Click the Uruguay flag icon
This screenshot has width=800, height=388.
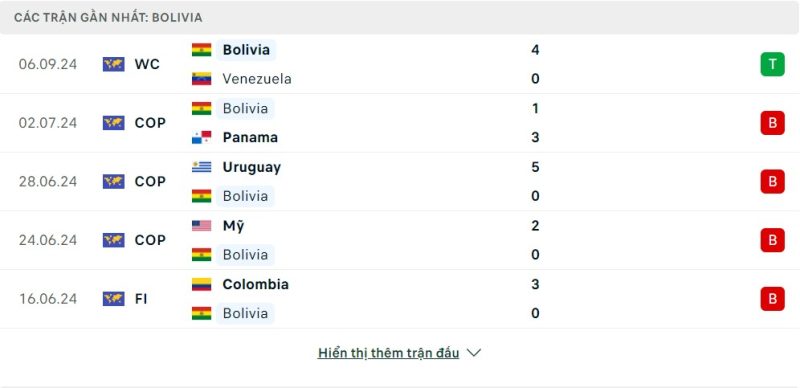tap(202, 167)
